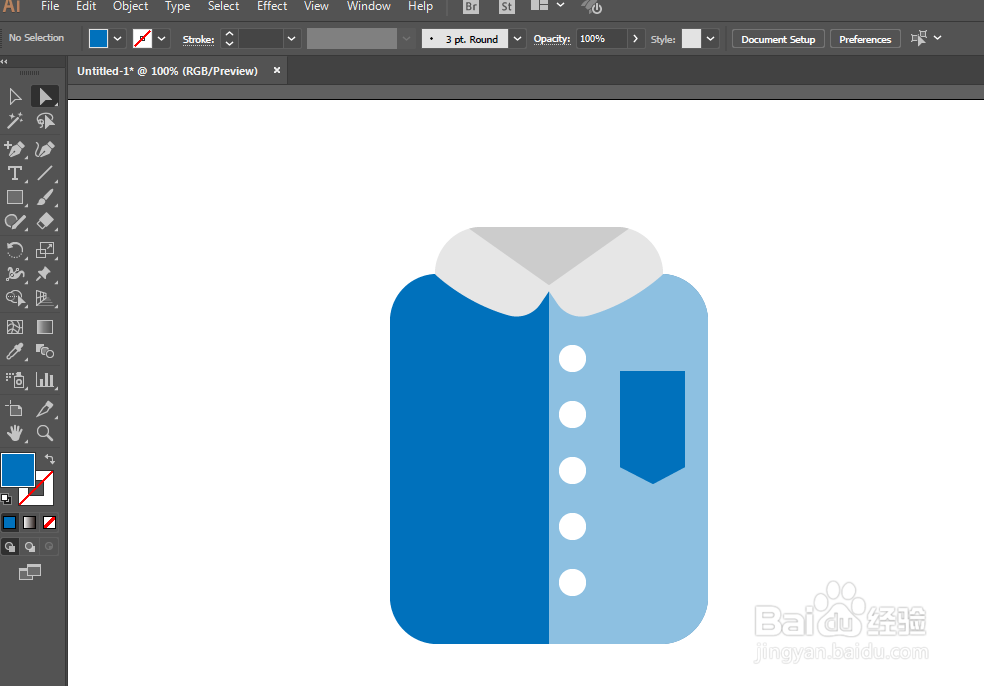Enable Draw Normal mode

[9, 547]
